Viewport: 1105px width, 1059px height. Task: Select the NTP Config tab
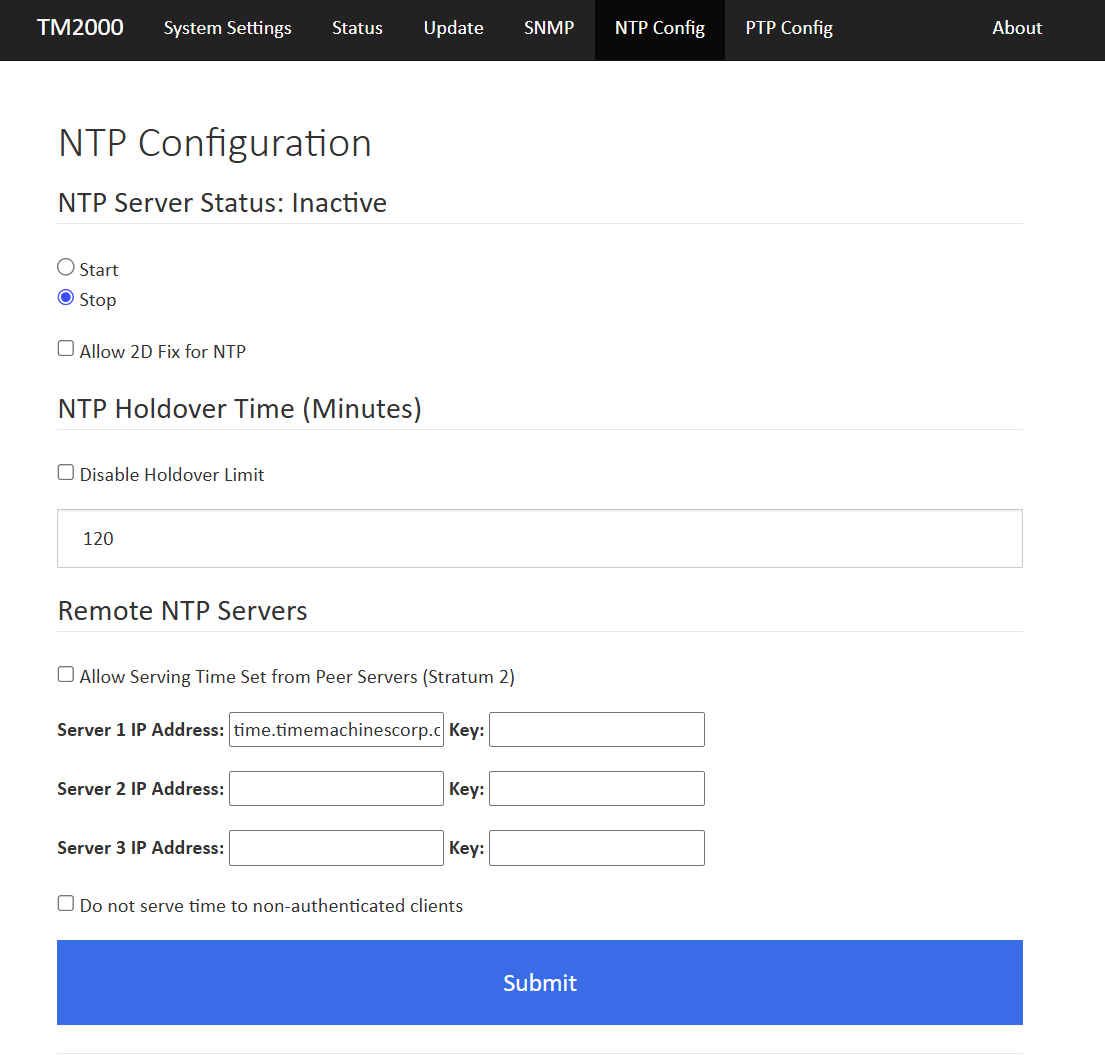tap(660, 28)
